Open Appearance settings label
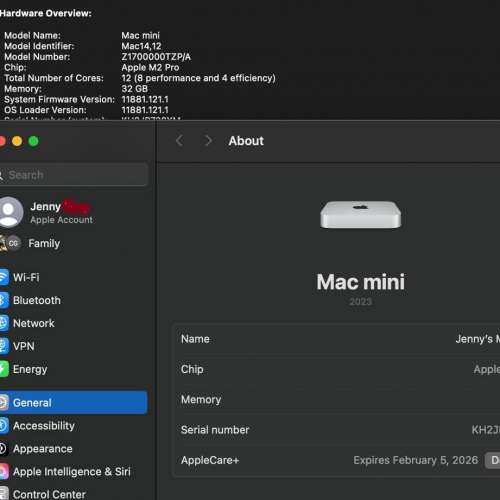This screenshot has height=500, width=500. (43, 449)
